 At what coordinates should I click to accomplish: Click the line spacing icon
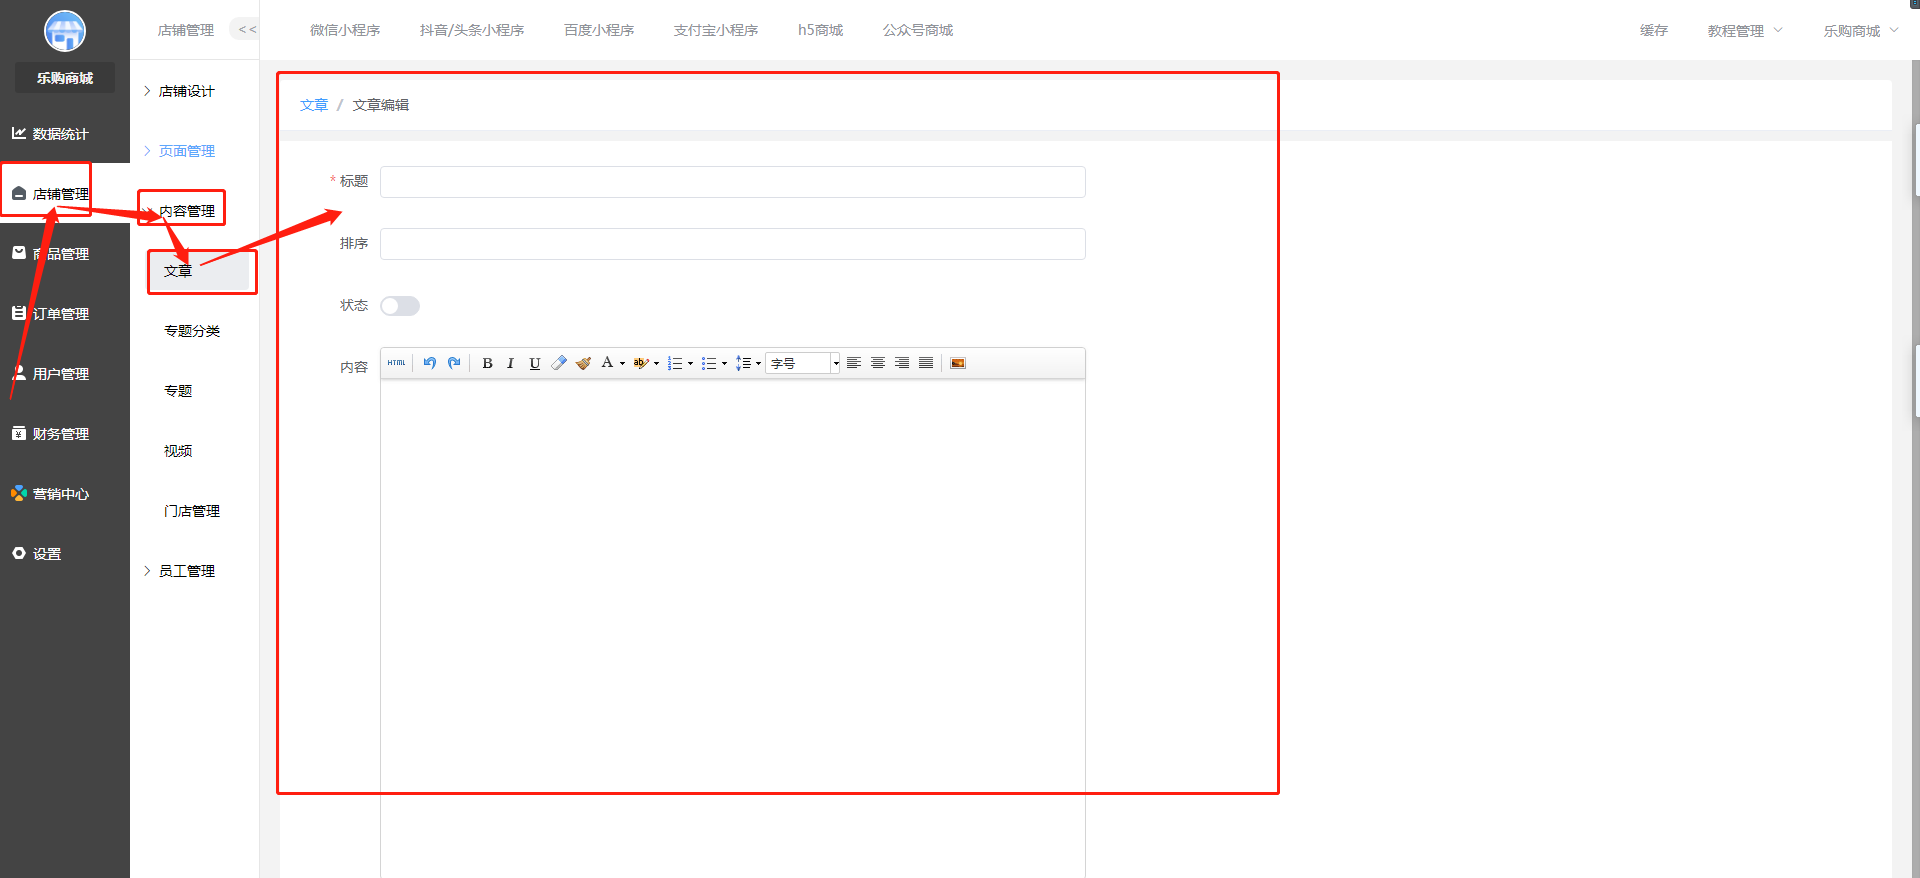coord(743,363)
